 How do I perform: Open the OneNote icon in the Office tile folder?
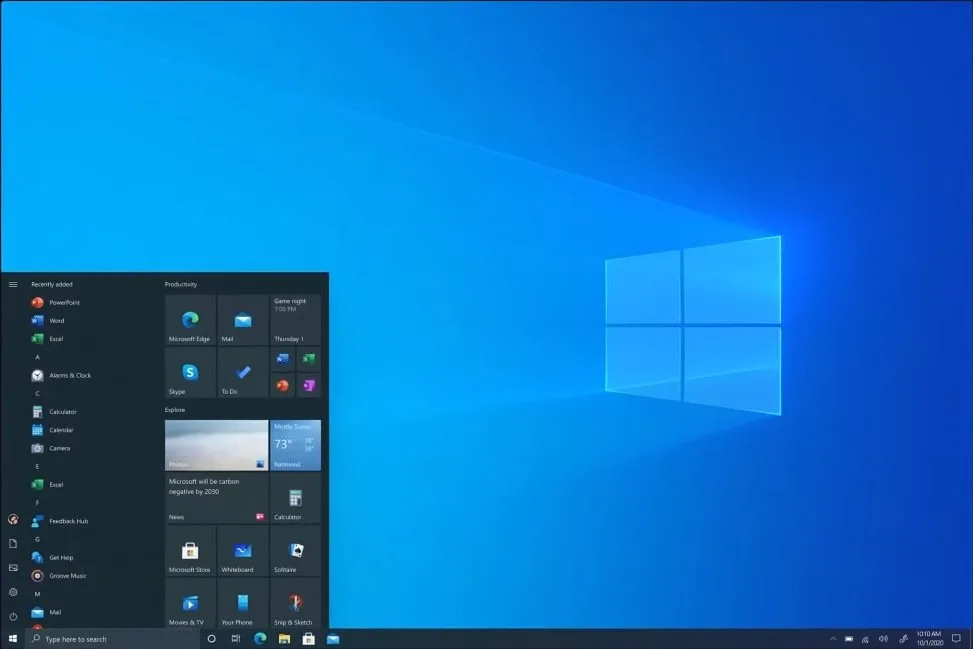coord(308,385)
